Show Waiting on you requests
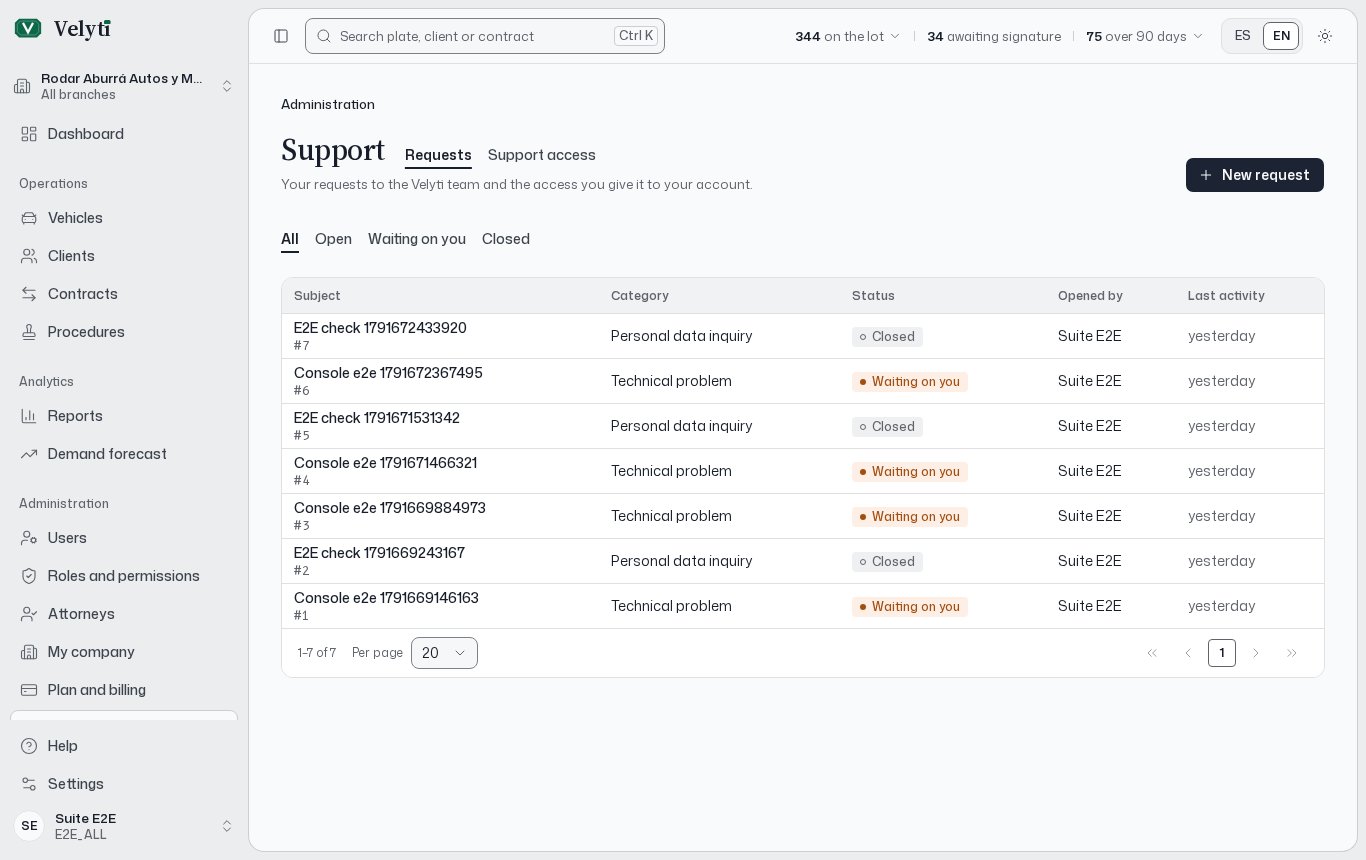1366x860 pixels. pyautogui.click(x=417, y=239)
